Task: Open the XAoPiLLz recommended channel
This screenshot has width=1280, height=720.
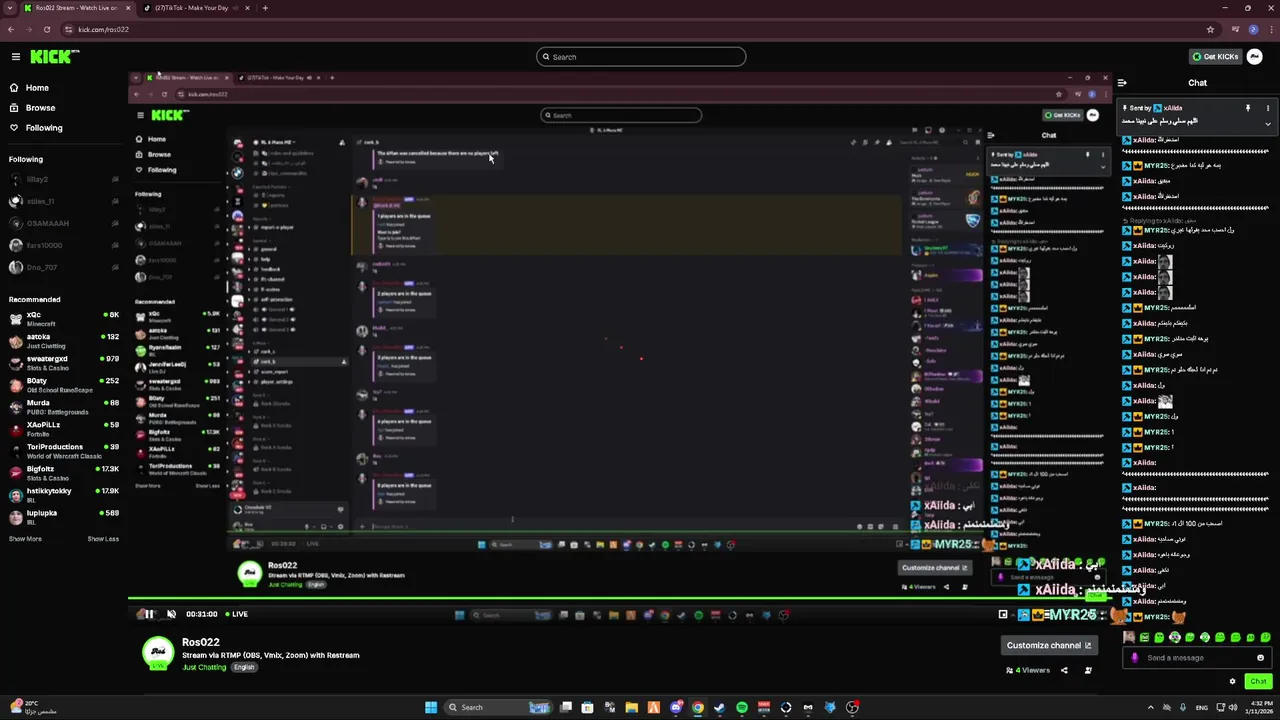Action: pyautogui.click(x=63, y=429)
